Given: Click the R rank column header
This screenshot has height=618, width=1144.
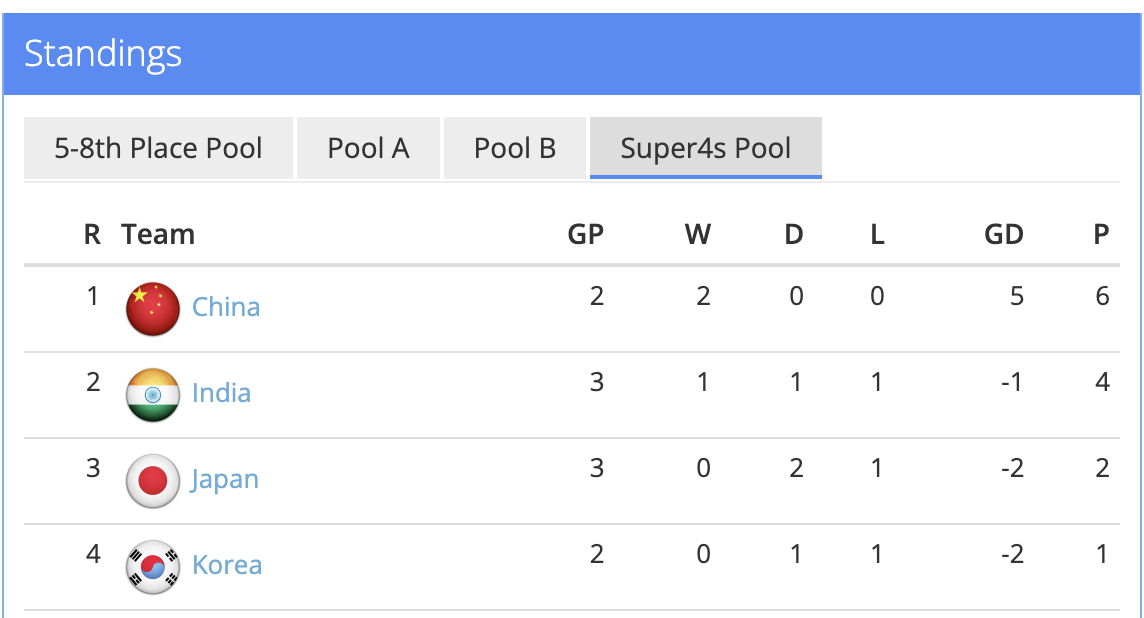Looking at the screenshot, I should (x=92, y=235).
